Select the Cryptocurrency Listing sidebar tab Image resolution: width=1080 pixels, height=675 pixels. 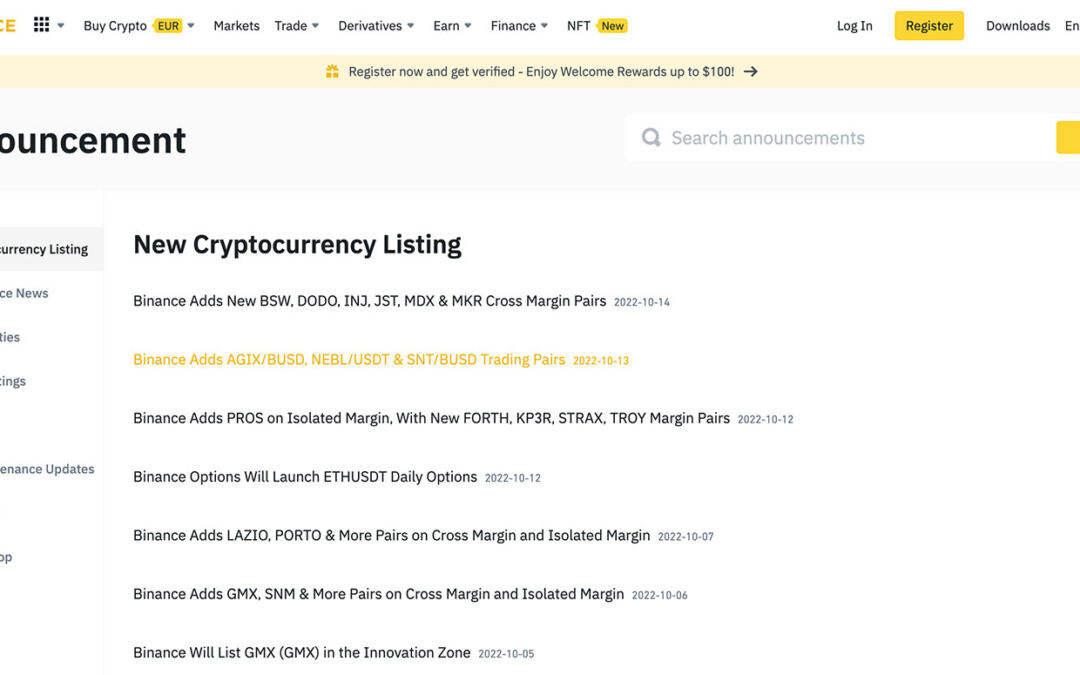(x=44, y=249)
